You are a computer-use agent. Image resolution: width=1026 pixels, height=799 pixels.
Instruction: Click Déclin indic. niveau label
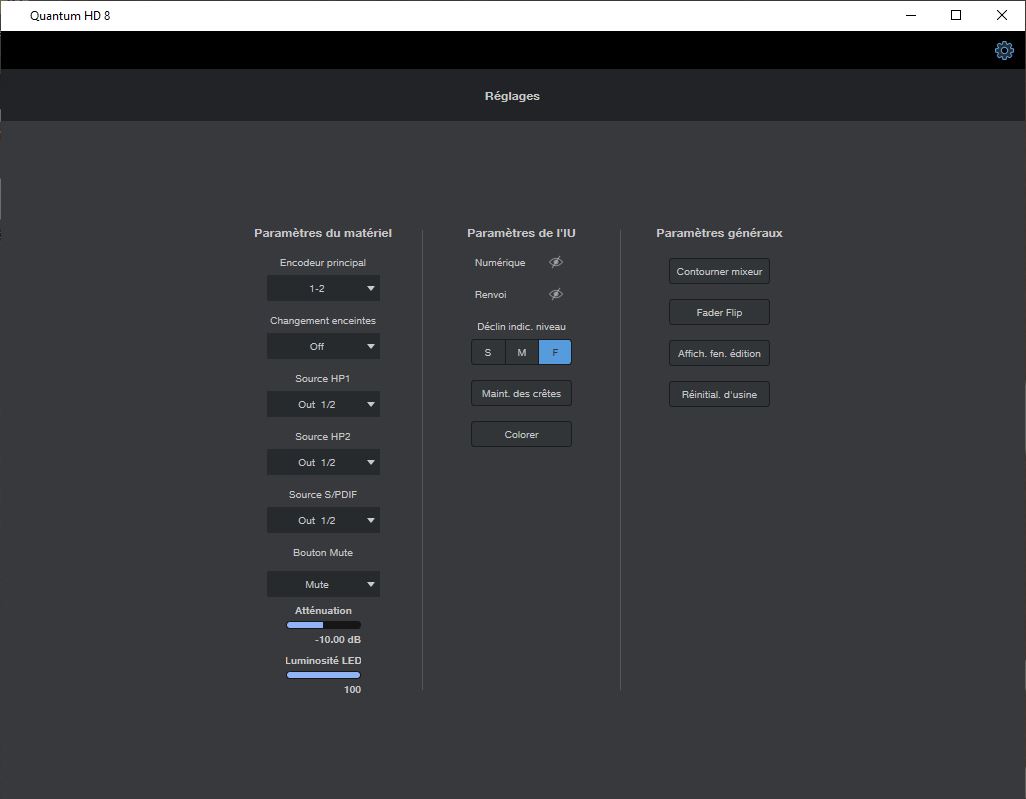coord(522,327)
